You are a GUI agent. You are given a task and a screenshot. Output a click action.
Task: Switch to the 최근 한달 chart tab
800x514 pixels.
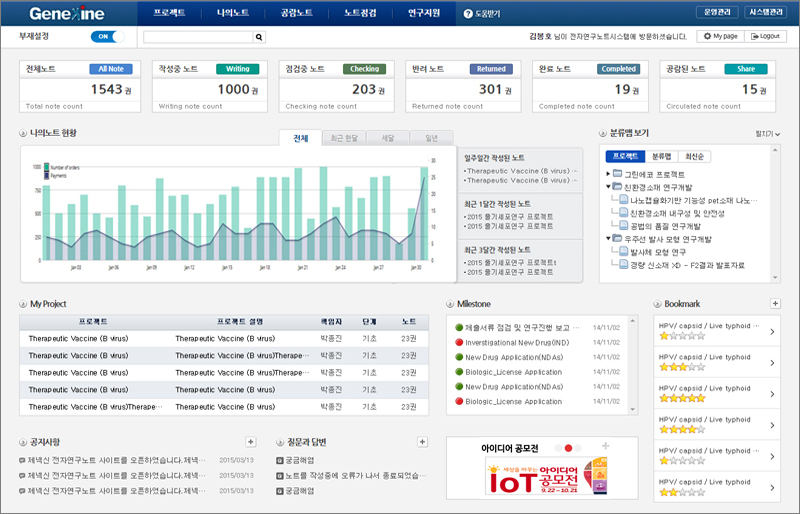coord(343,138)
